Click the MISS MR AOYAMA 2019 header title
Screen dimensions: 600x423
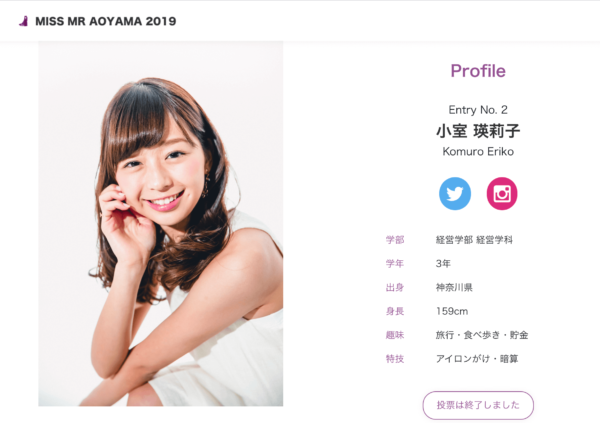(106, 21)
